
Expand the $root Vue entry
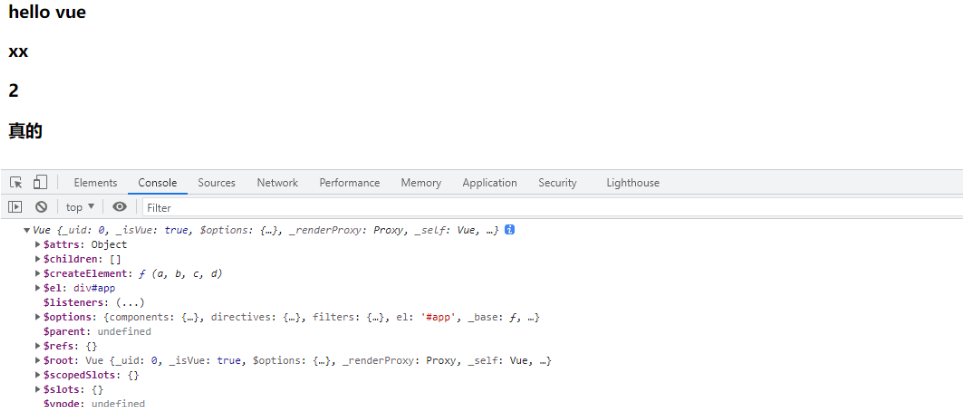(38, 360)
